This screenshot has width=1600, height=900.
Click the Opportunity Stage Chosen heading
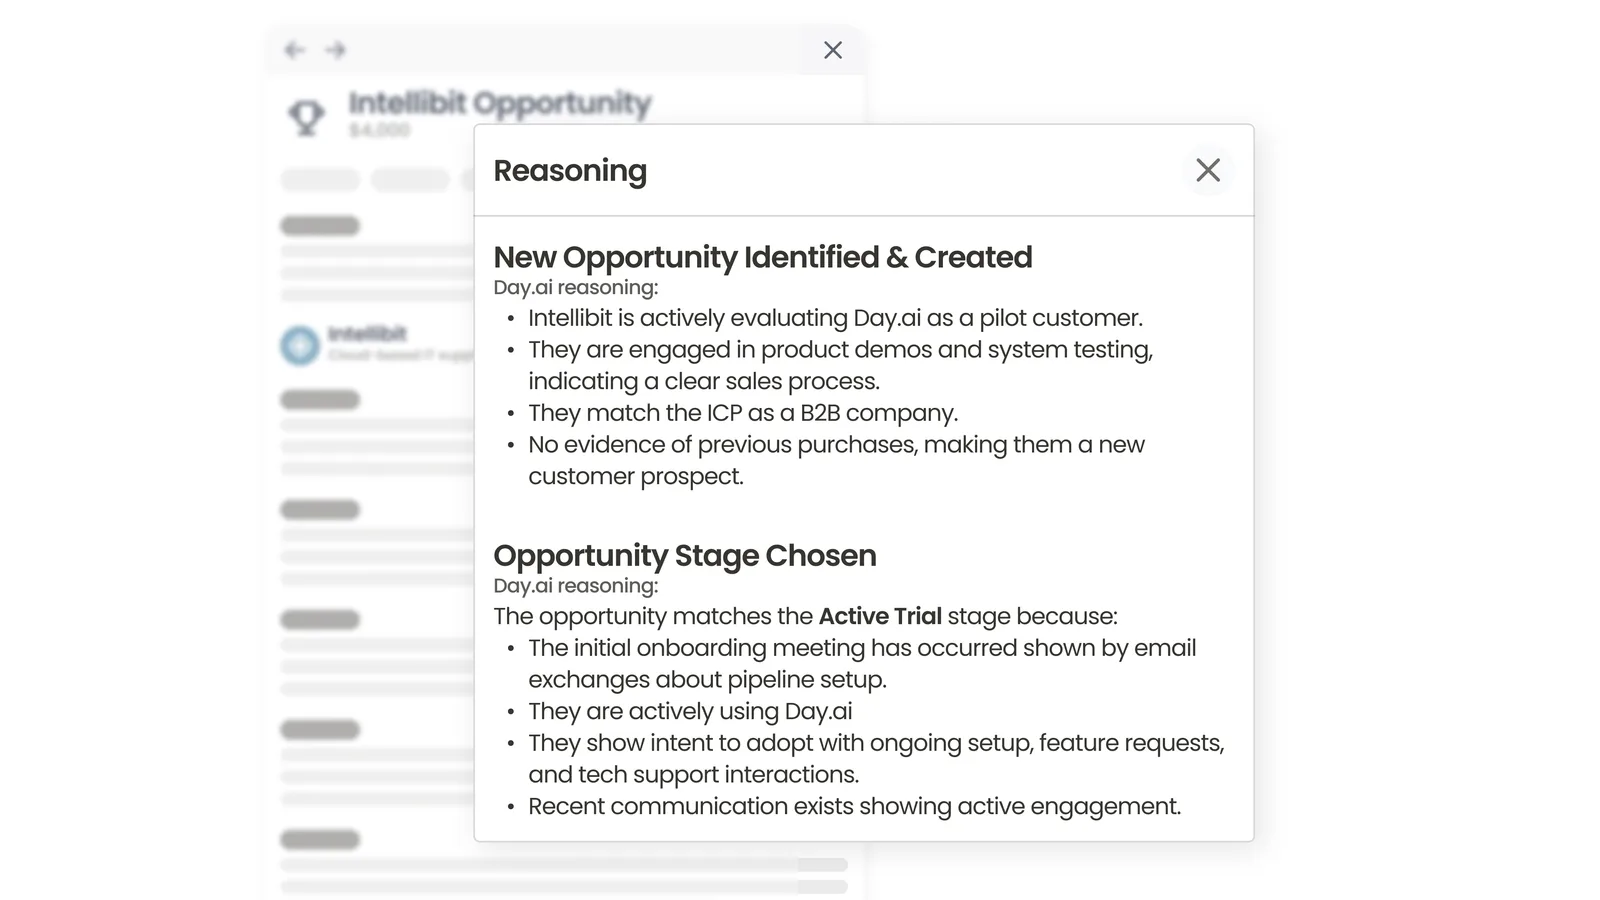[685, 555]
